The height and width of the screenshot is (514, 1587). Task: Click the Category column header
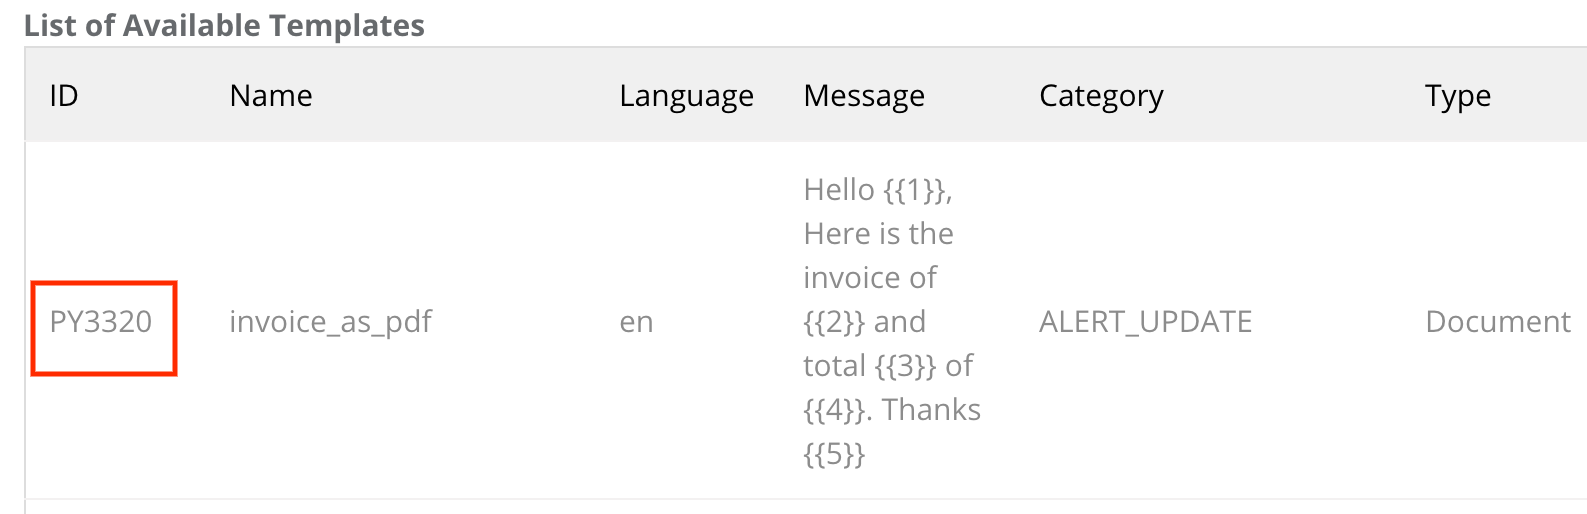pyautogui.click(x=1101, y=97)
